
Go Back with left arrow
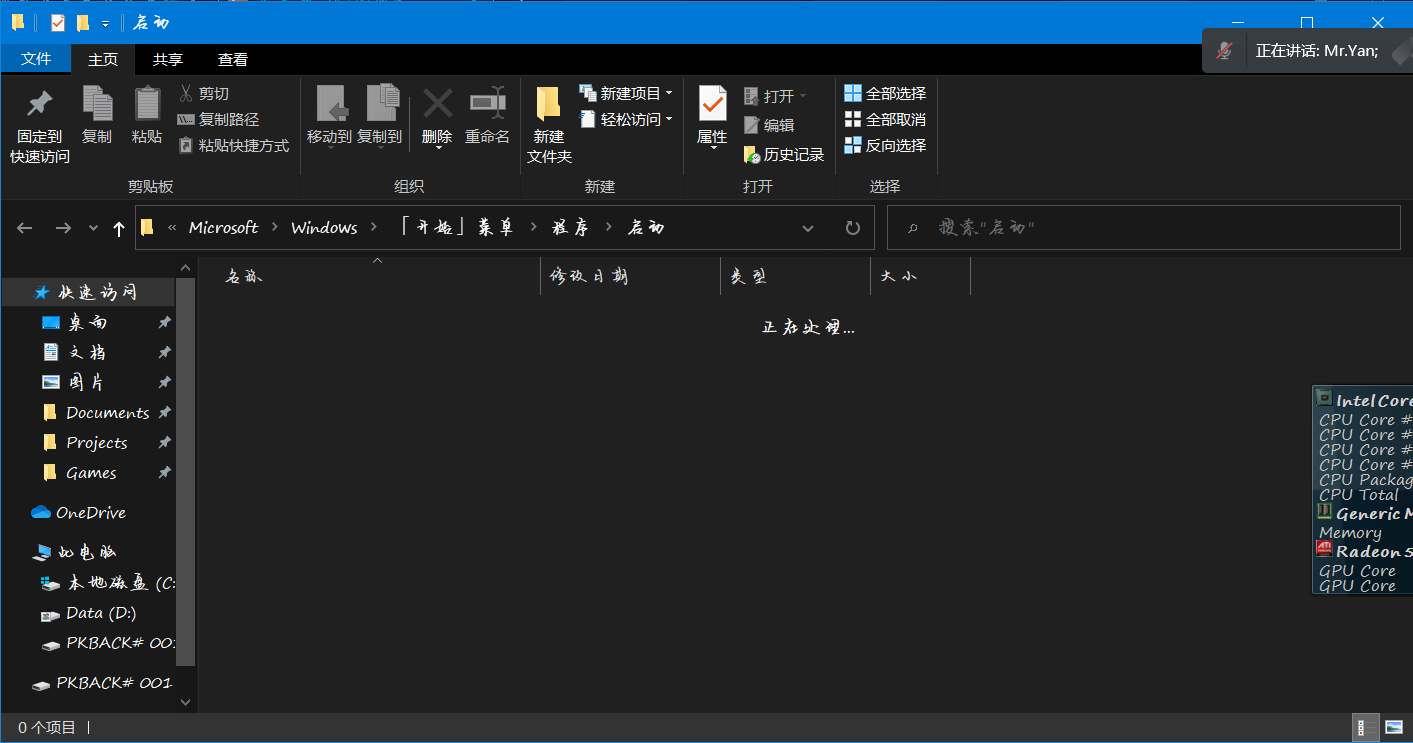click(25, 228)
